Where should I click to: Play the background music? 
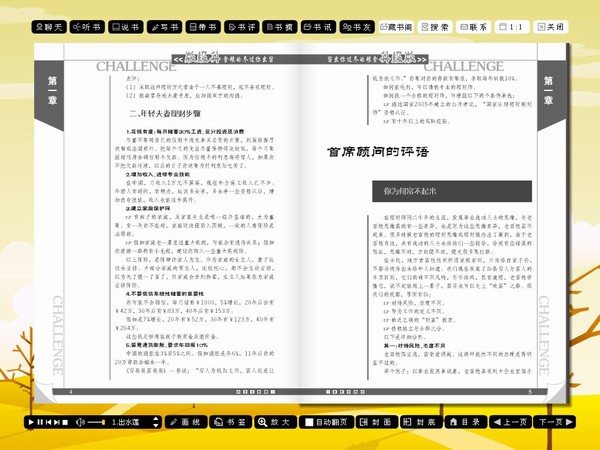(31, 422)
